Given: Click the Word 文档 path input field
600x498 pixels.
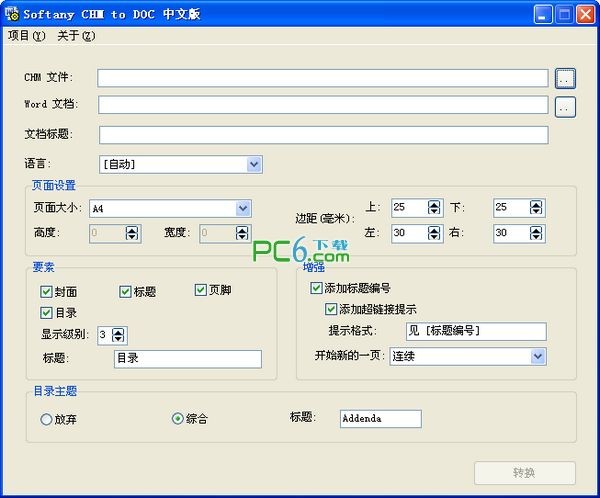Looking at the screenshot, I should tap(323, 105).
